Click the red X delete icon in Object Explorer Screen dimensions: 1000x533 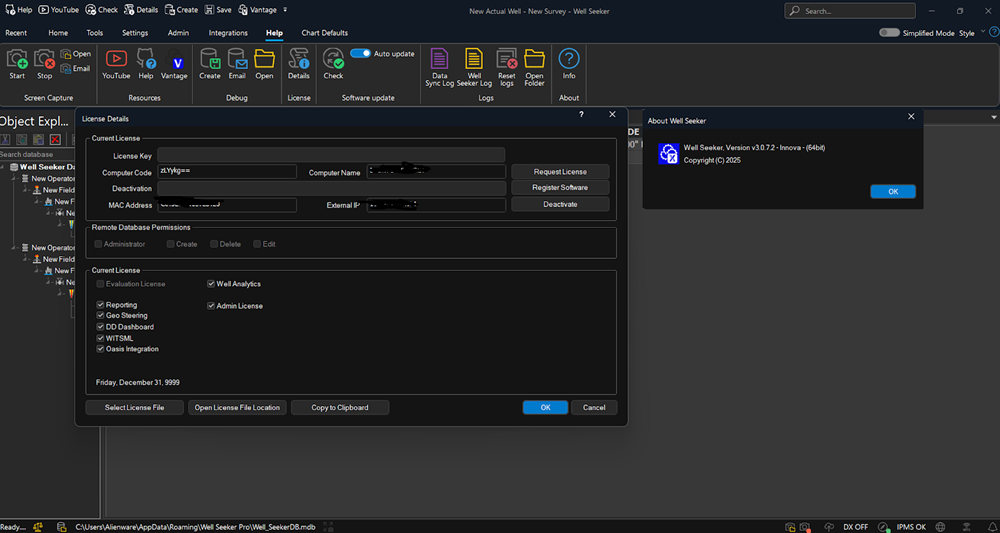pyautogui.click(x=55, y=140)
